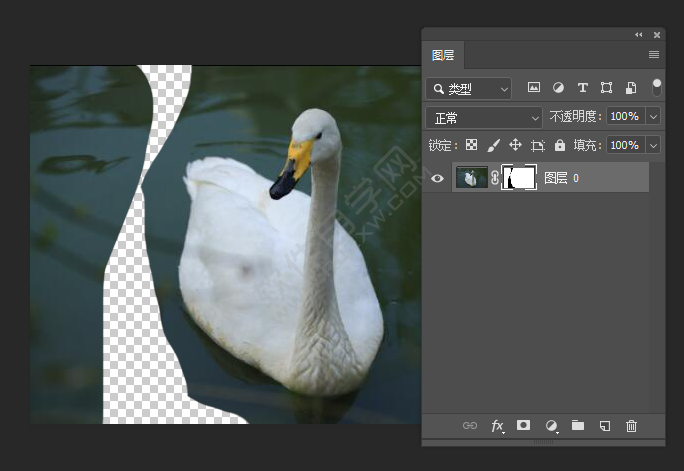Create a new layer group folder
684x471 pixels.
pyautogui.click(x=577, y=426)
